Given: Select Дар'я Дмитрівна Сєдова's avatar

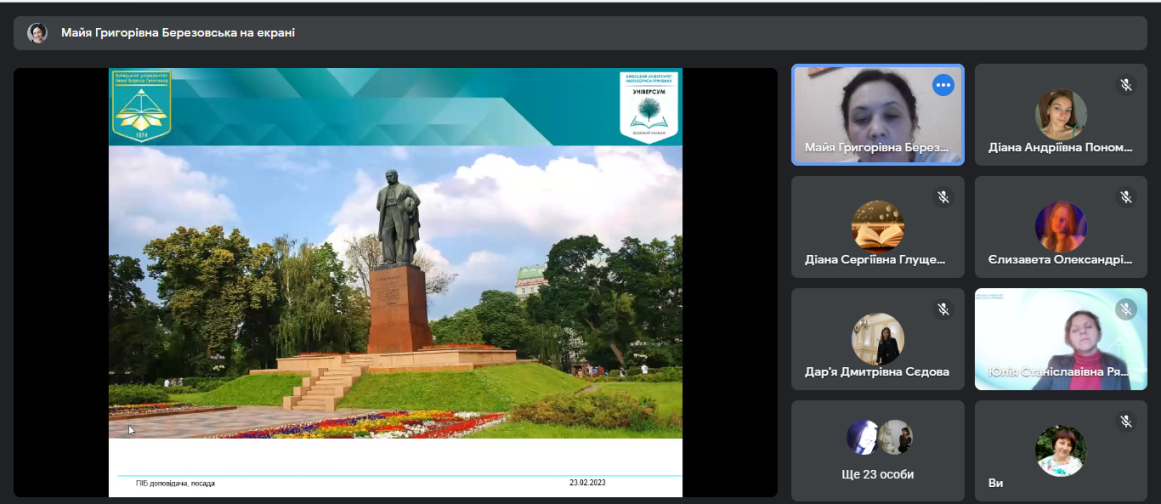Looking at the screenshot, I should click(877, 339).
